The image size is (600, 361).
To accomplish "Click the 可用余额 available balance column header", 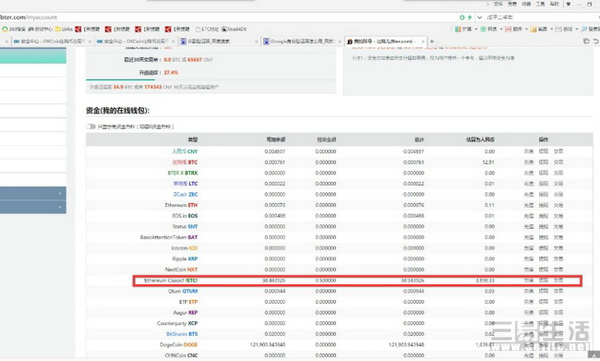I will click(x=276, y=140).
